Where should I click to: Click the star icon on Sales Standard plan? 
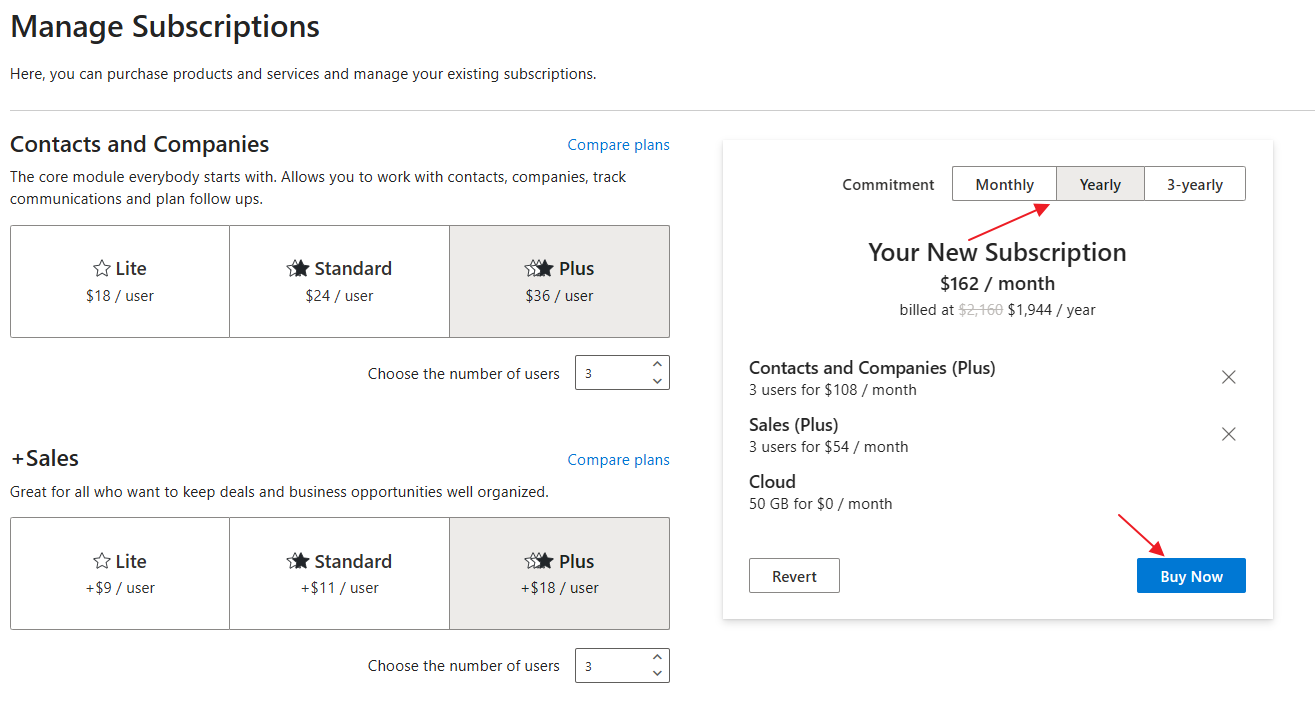[x=298, y=561]
